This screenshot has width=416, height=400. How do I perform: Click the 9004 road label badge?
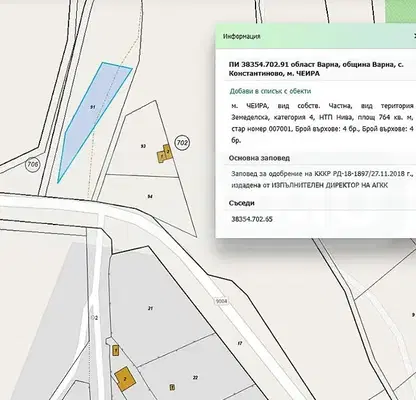pyautogui.click(x=221, y=301)
